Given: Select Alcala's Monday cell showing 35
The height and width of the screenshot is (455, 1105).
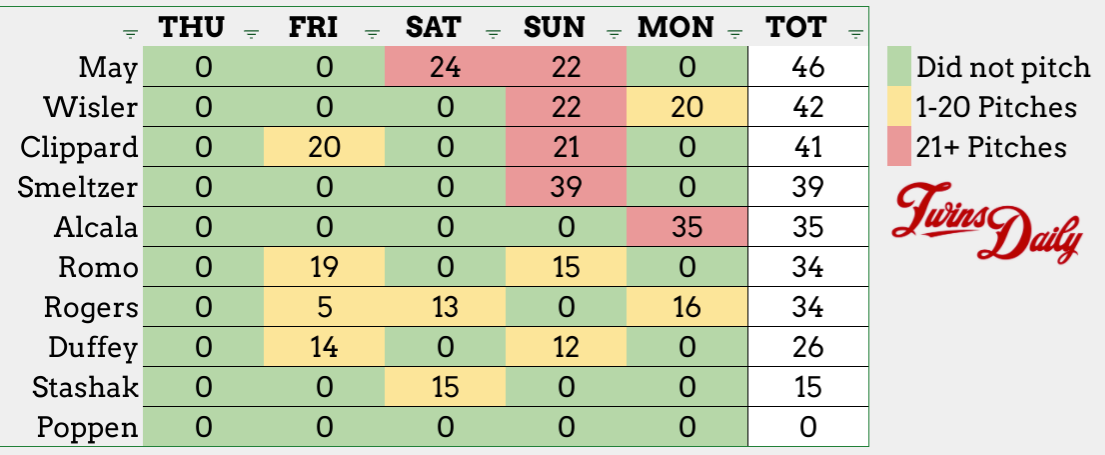Looking at the screenshot, I should pyautogui.click(x=688, y=225).
